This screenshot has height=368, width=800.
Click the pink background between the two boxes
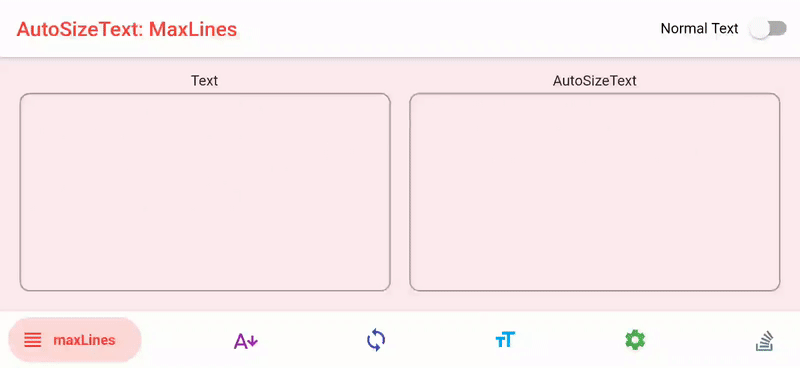[400, 192]
